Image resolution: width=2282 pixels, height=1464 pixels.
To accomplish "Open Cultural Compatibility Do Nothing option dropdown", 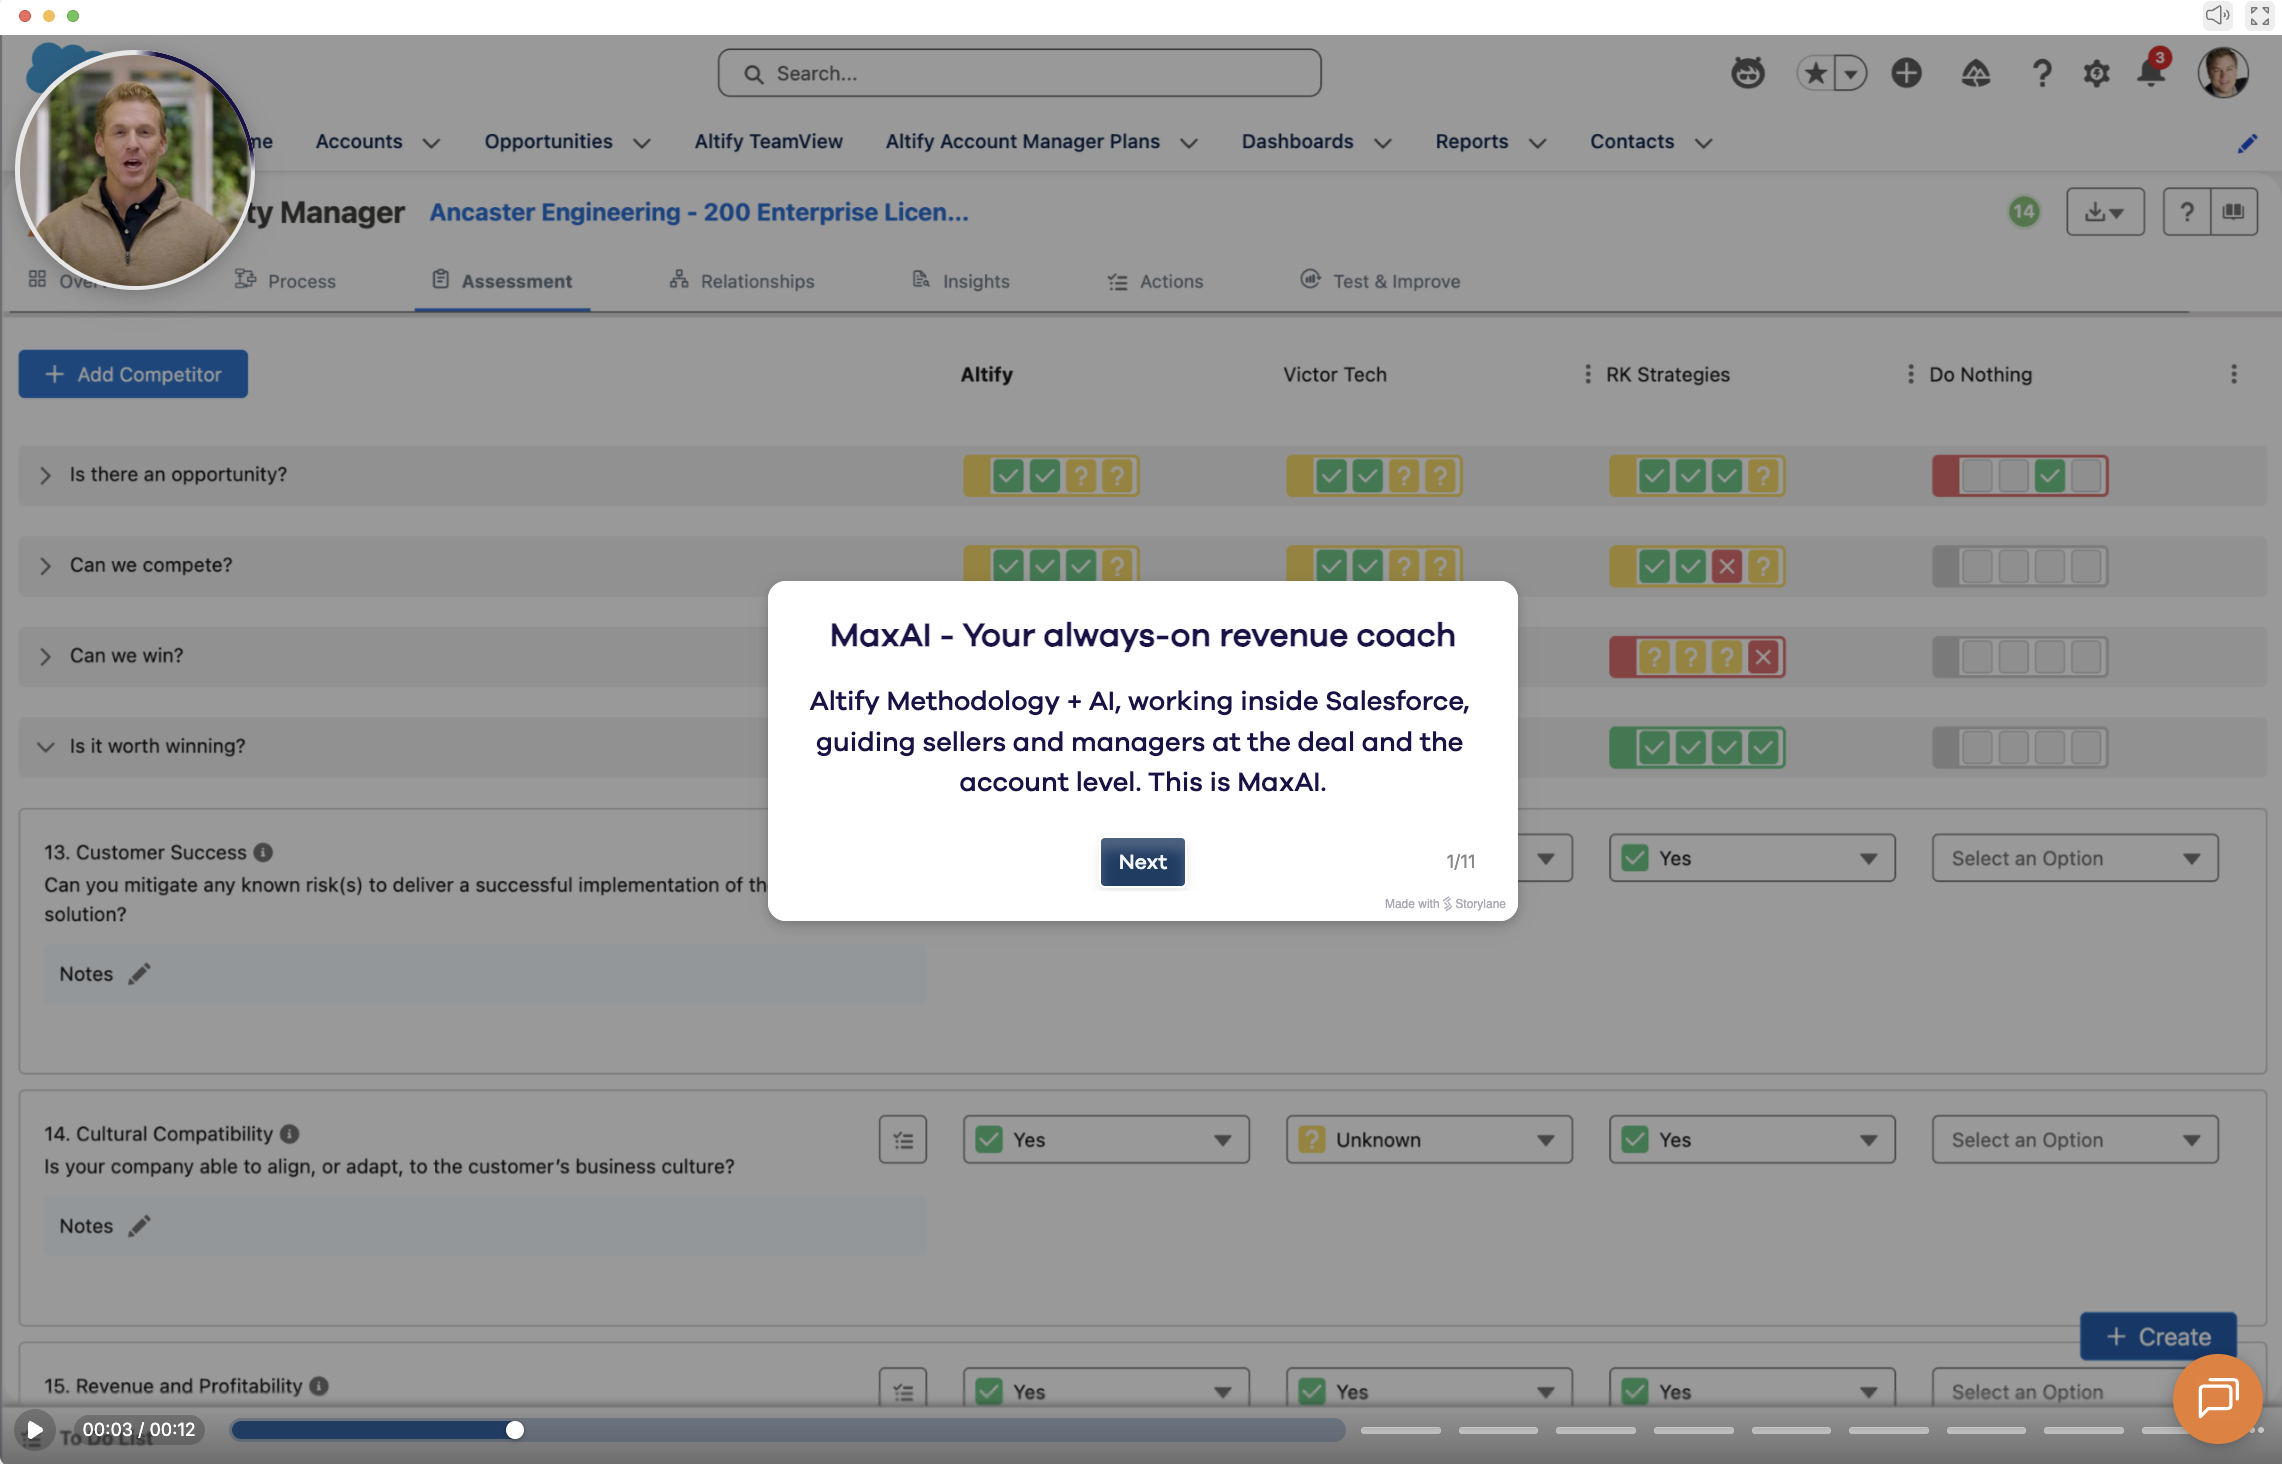I will [x=2075, y=1140].
